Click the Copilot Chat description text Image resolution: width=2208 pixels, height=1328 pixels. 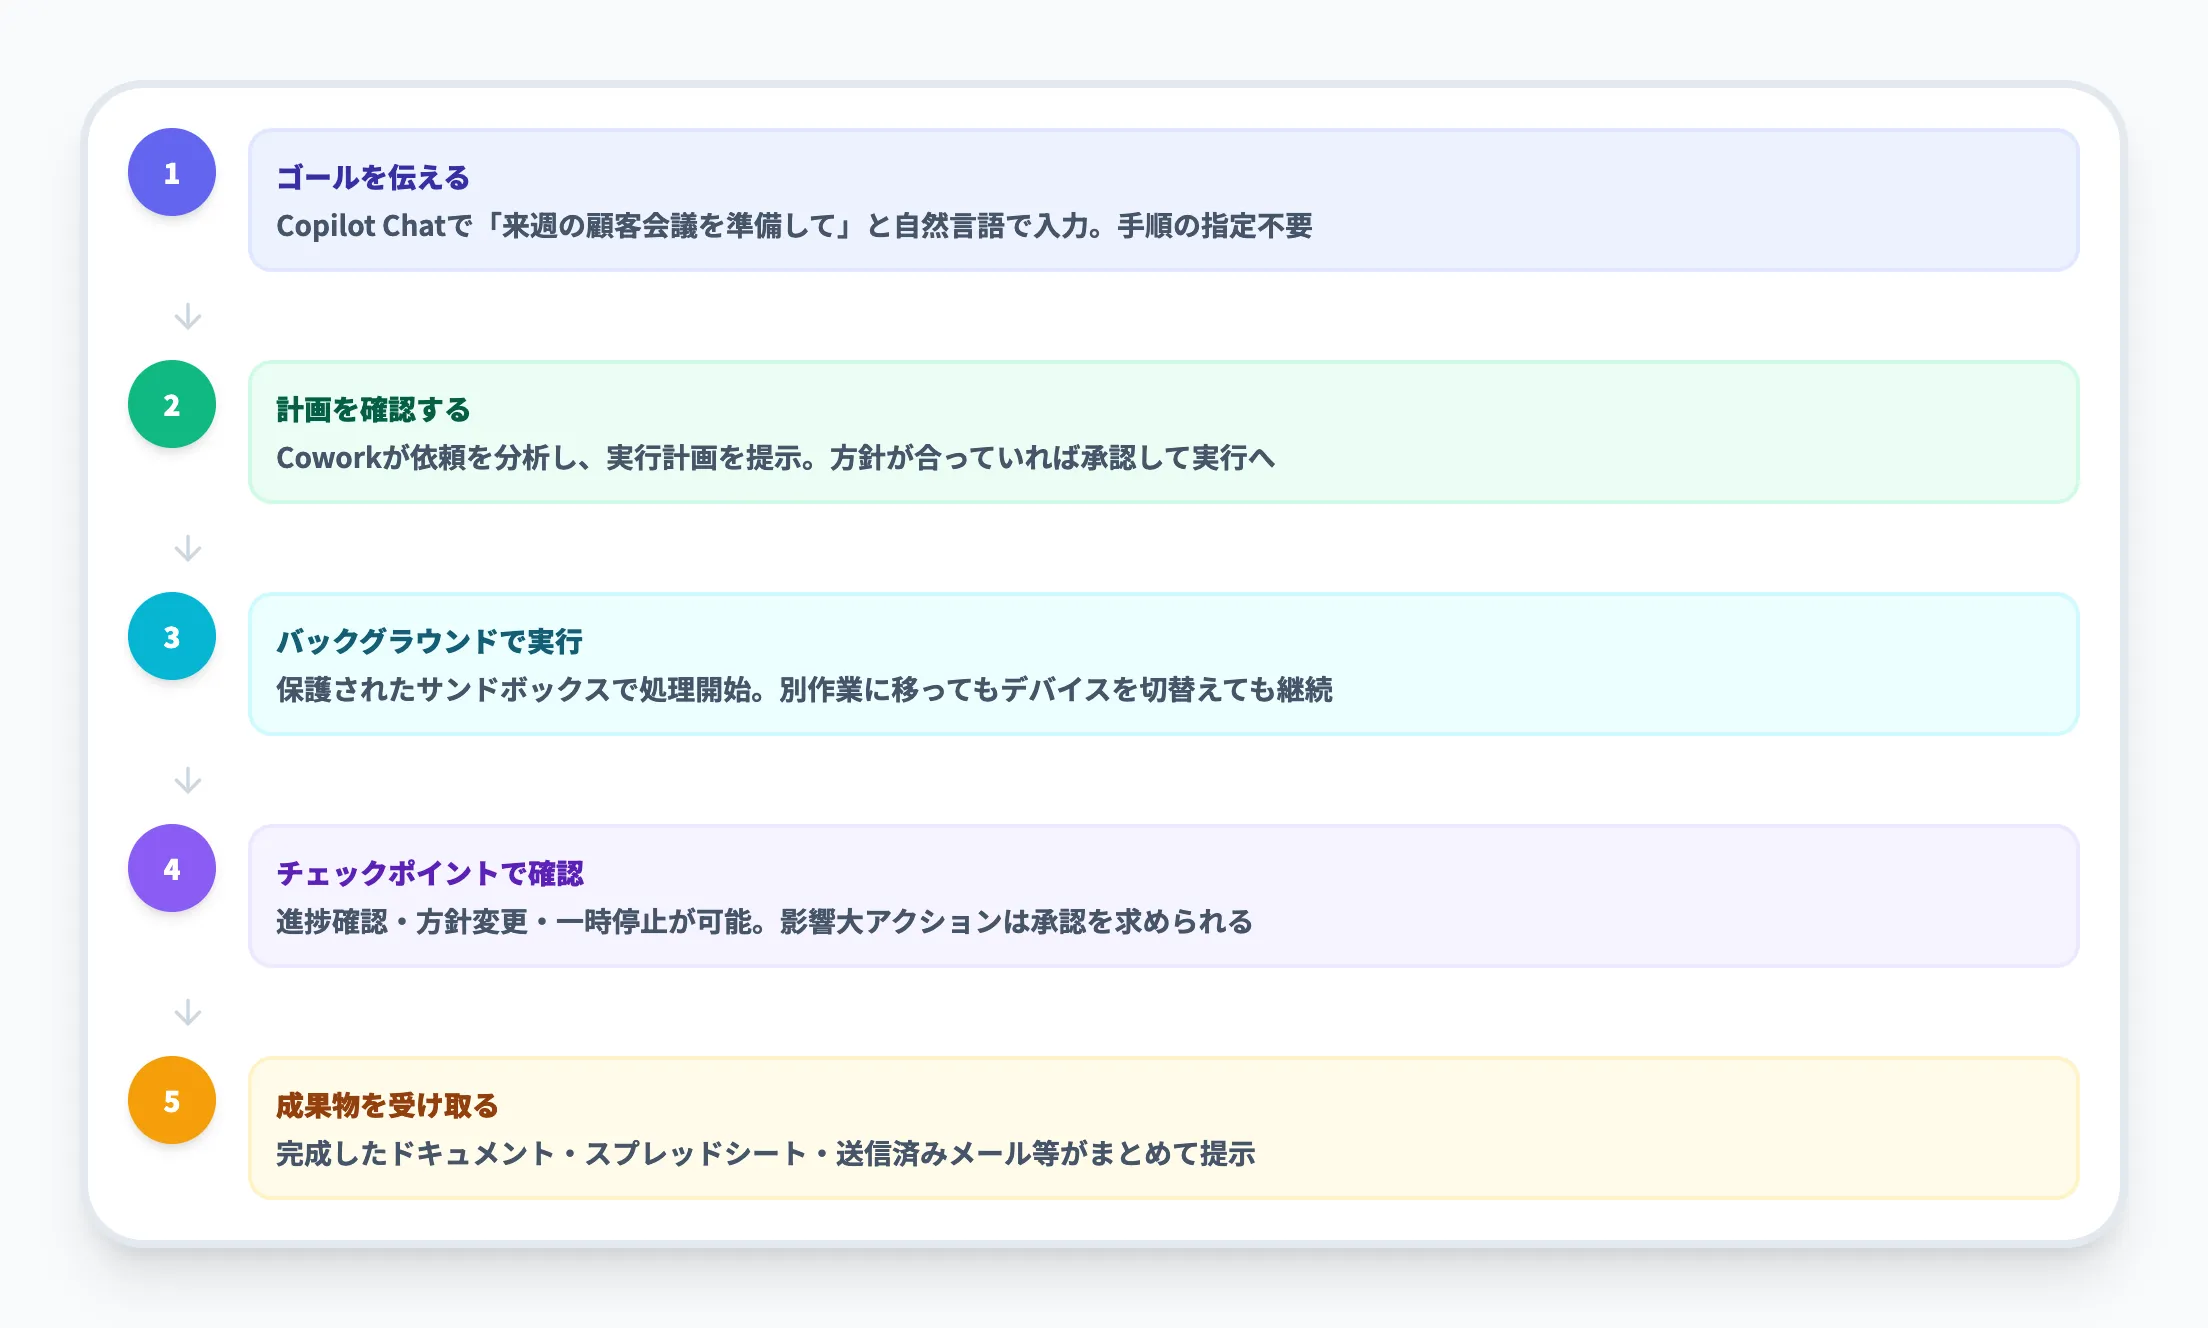(x=797, y=227)
